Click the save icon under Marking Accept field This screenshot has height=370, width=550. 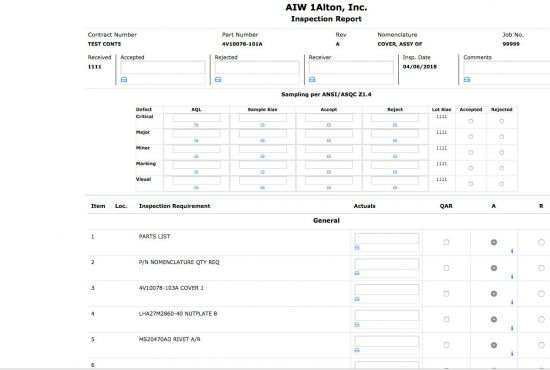click(329, 172)
